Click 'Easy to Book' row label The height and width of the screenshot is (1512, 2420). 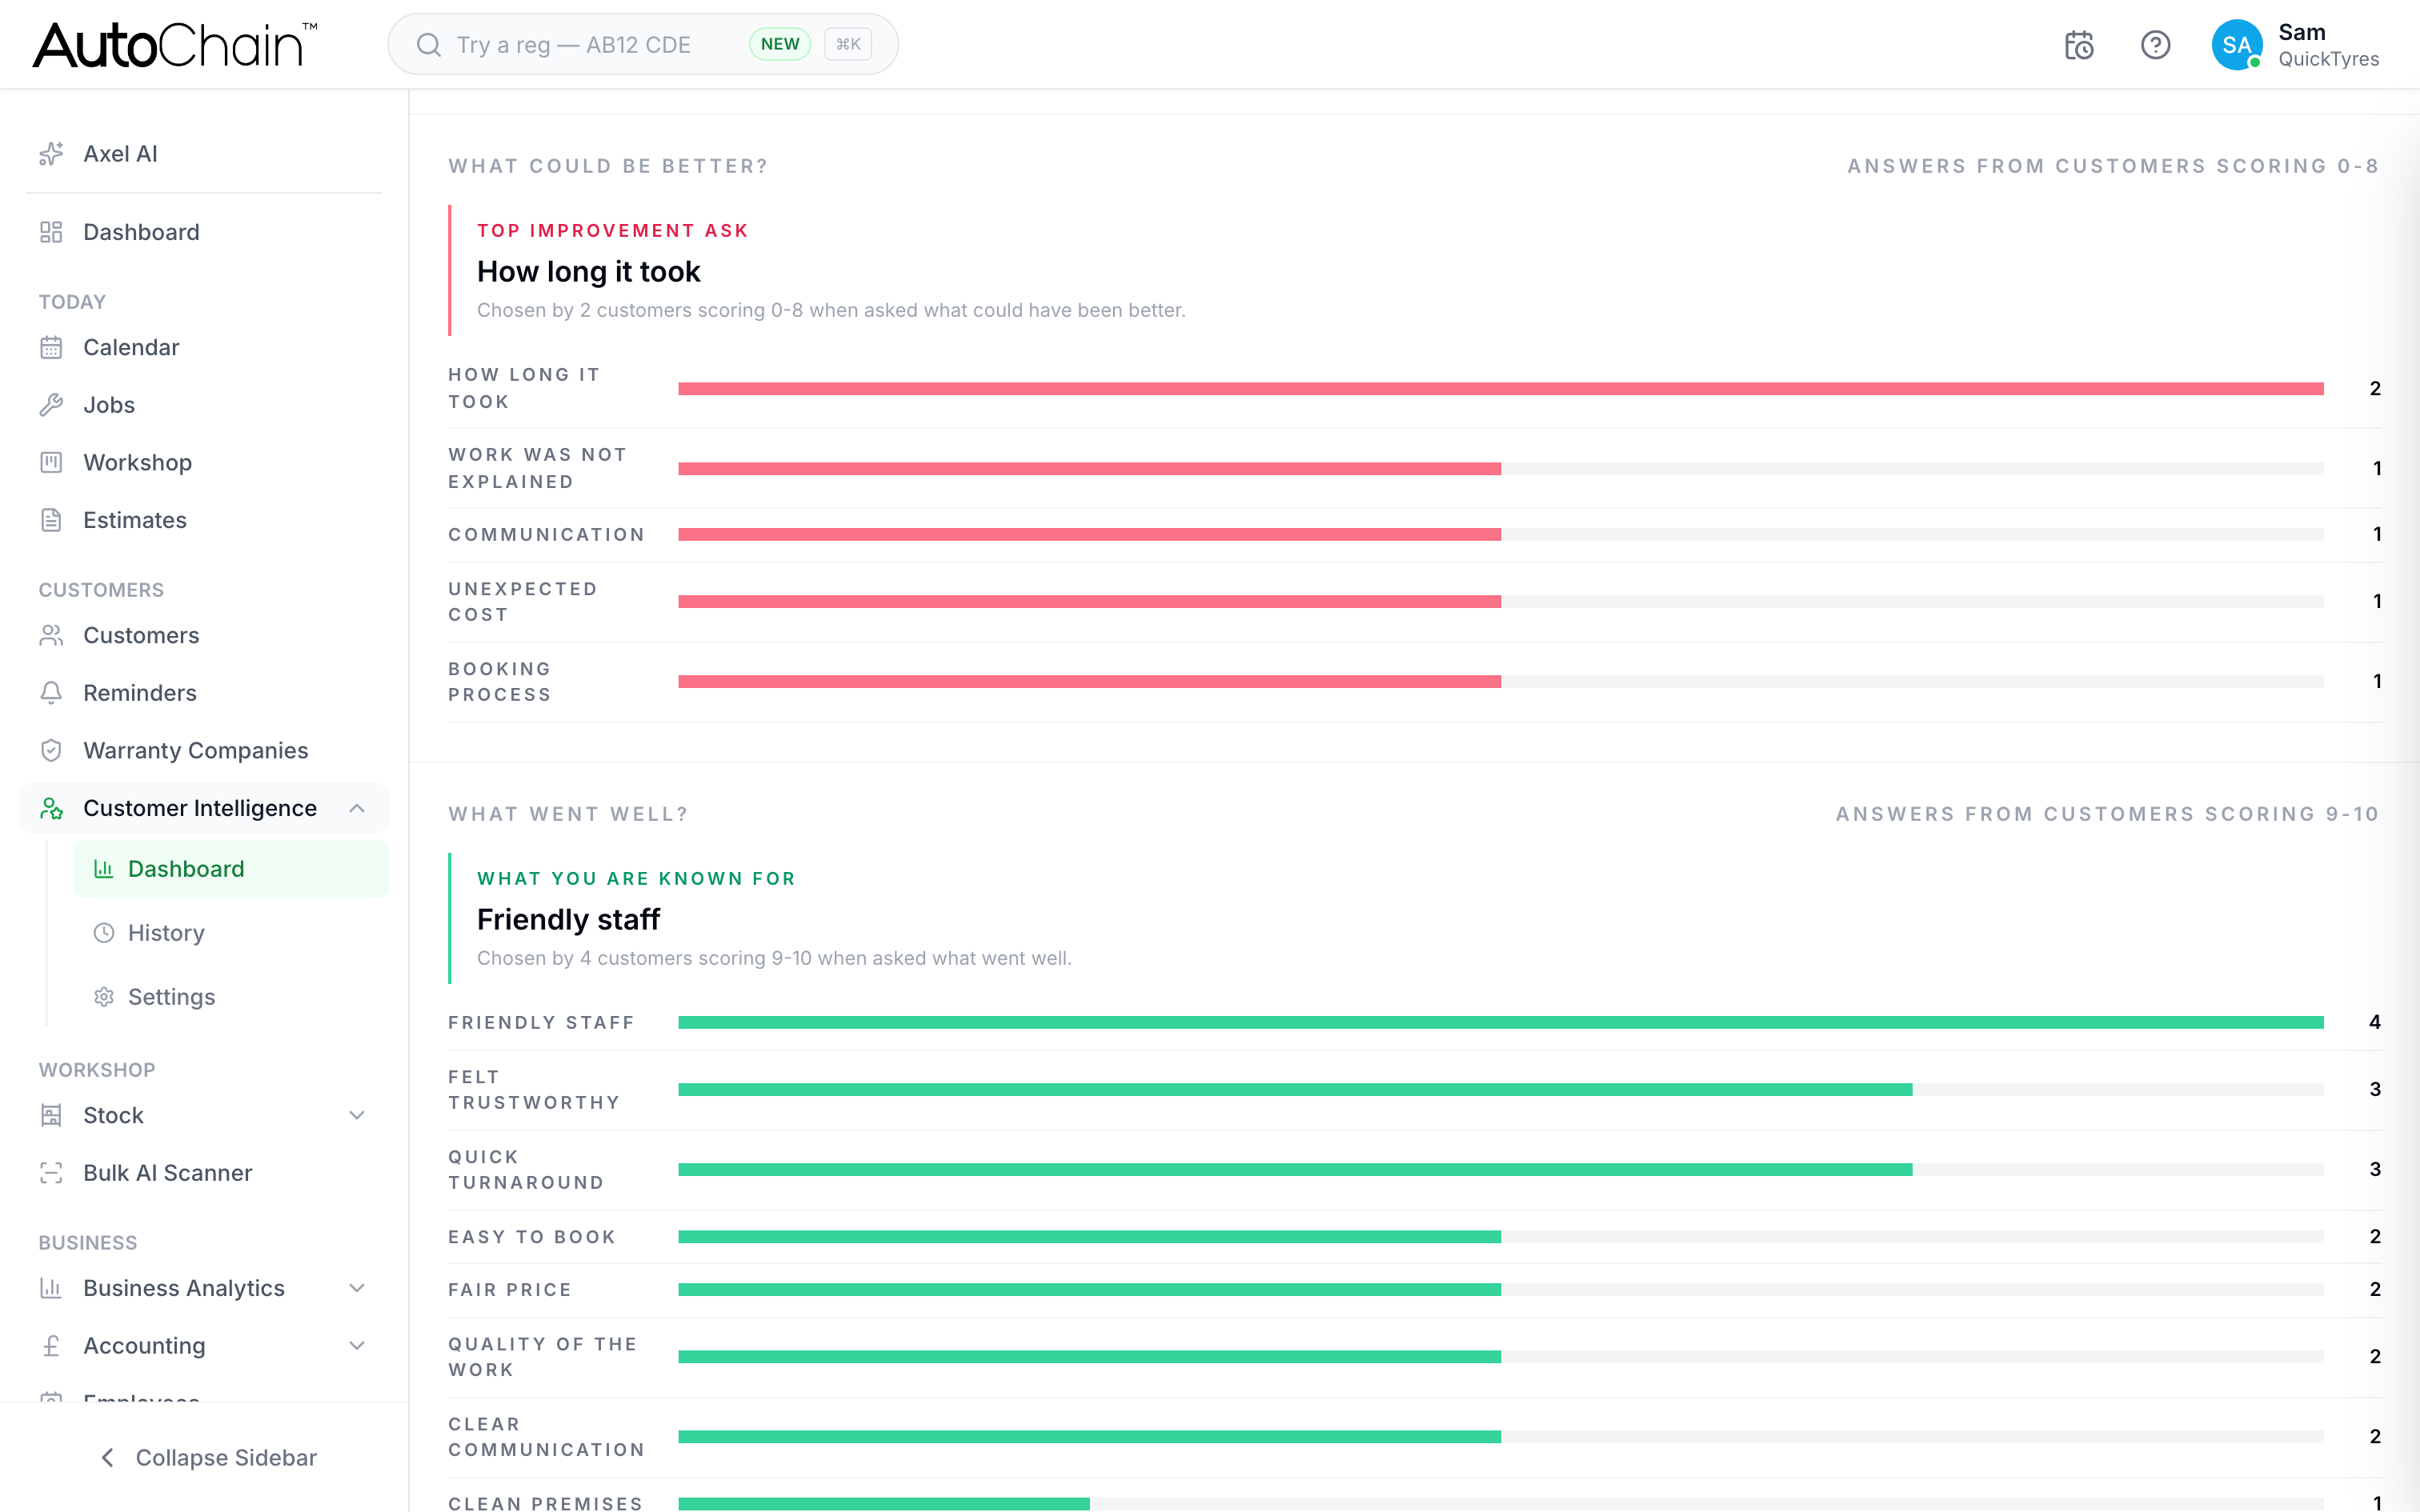tap(532, 1237)
